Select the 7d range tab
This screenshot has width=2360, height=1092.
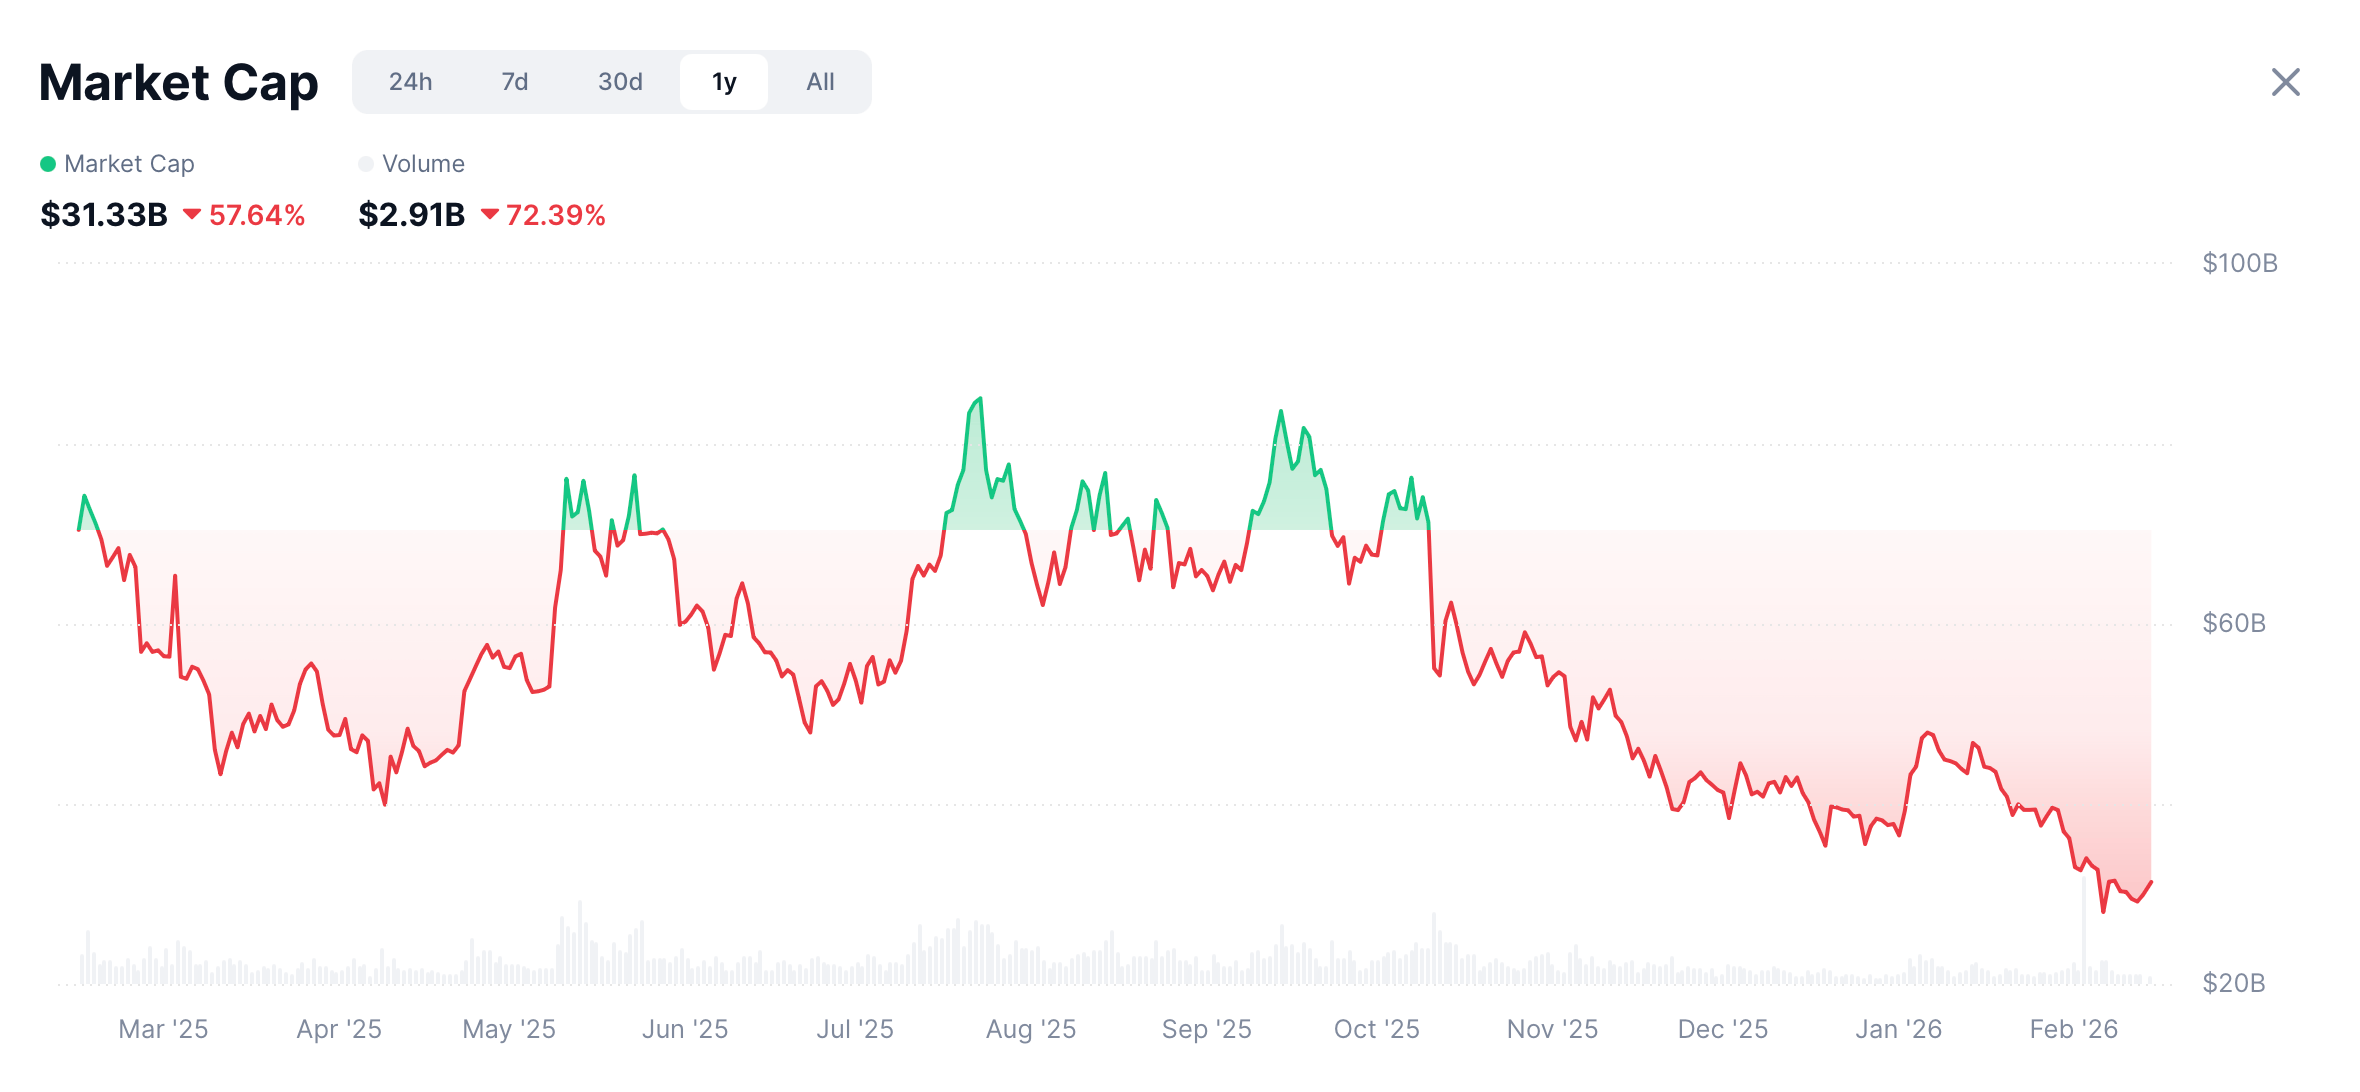click(514, 82)
